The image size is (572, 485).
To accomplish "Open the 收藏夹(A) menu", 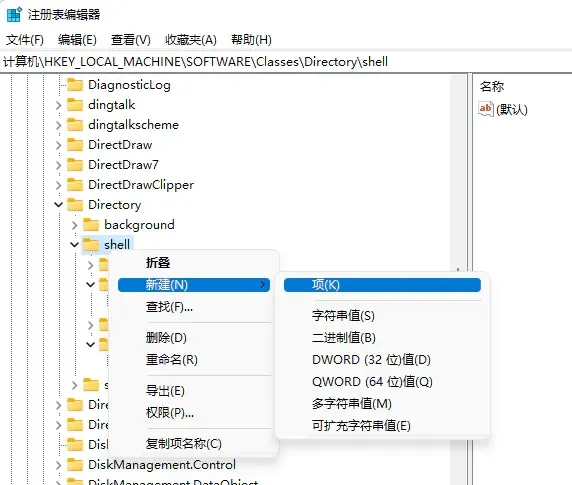I will coord(191,40).
